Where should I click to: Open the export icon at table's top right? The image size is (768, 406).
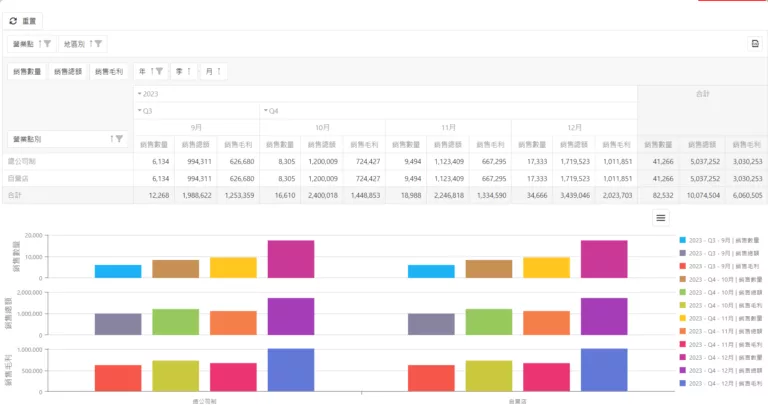coord(754,44)
